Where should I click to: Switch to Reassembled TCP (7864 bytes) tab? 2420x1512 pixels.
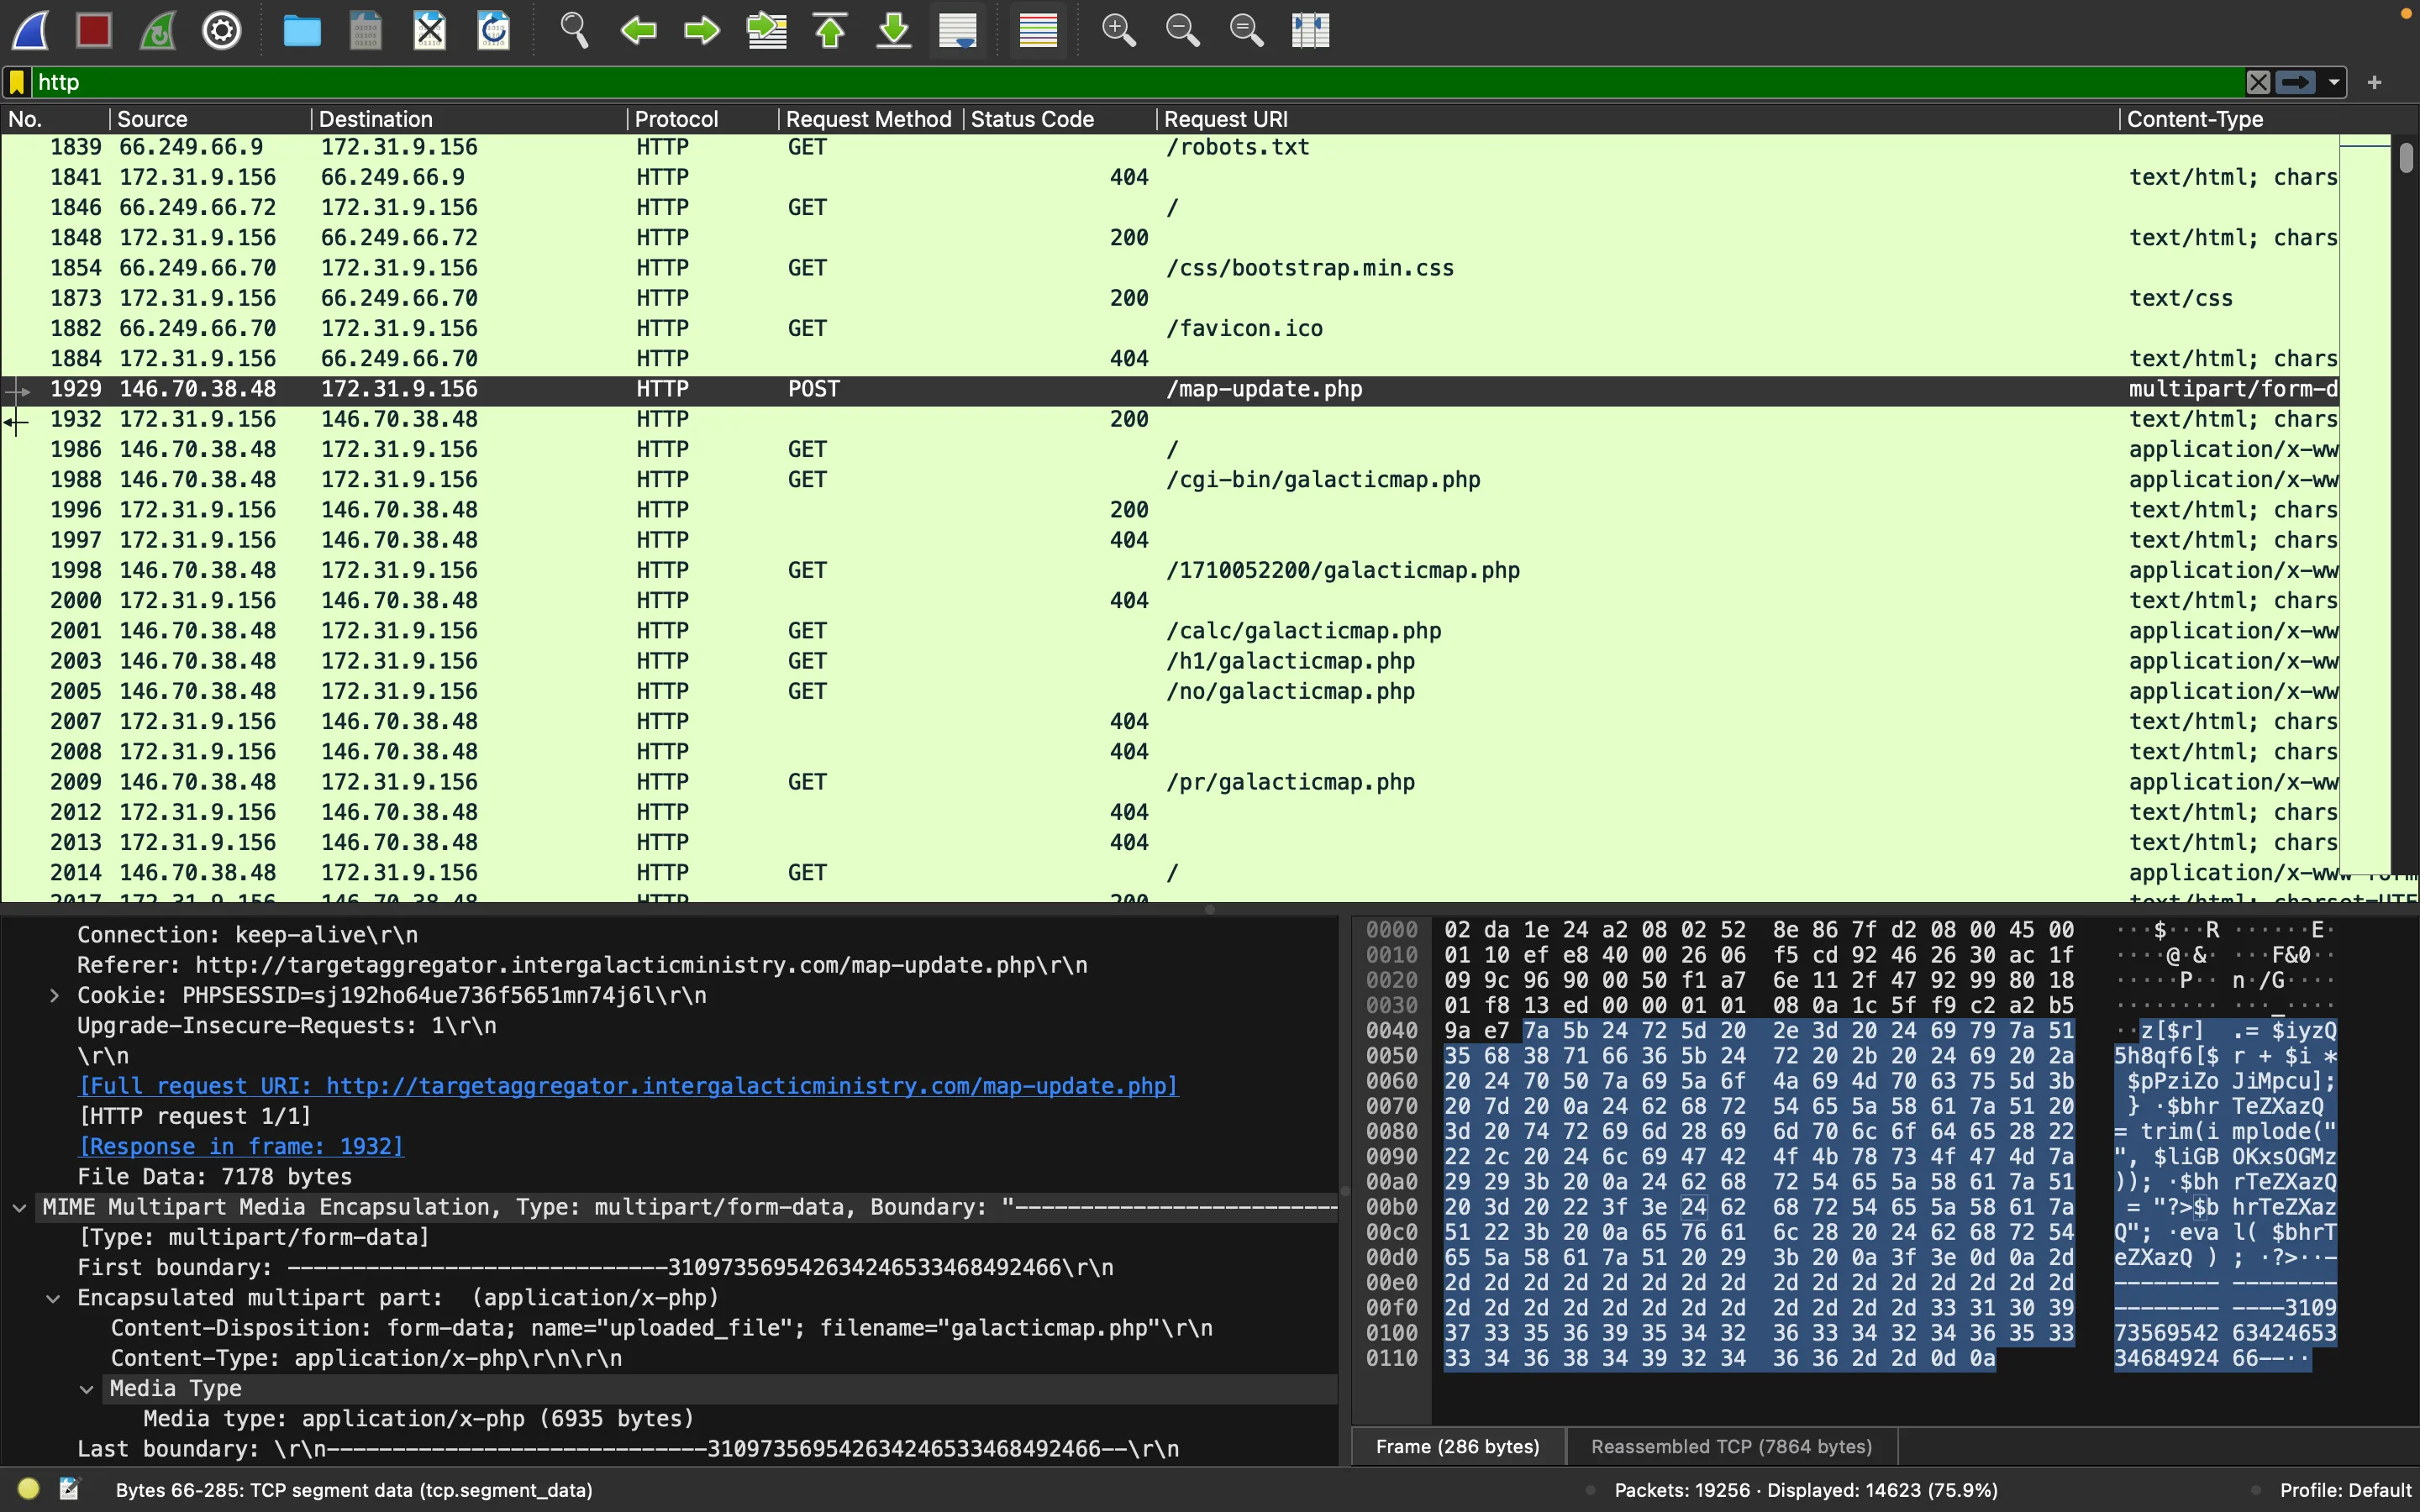pos(1731,1447)
